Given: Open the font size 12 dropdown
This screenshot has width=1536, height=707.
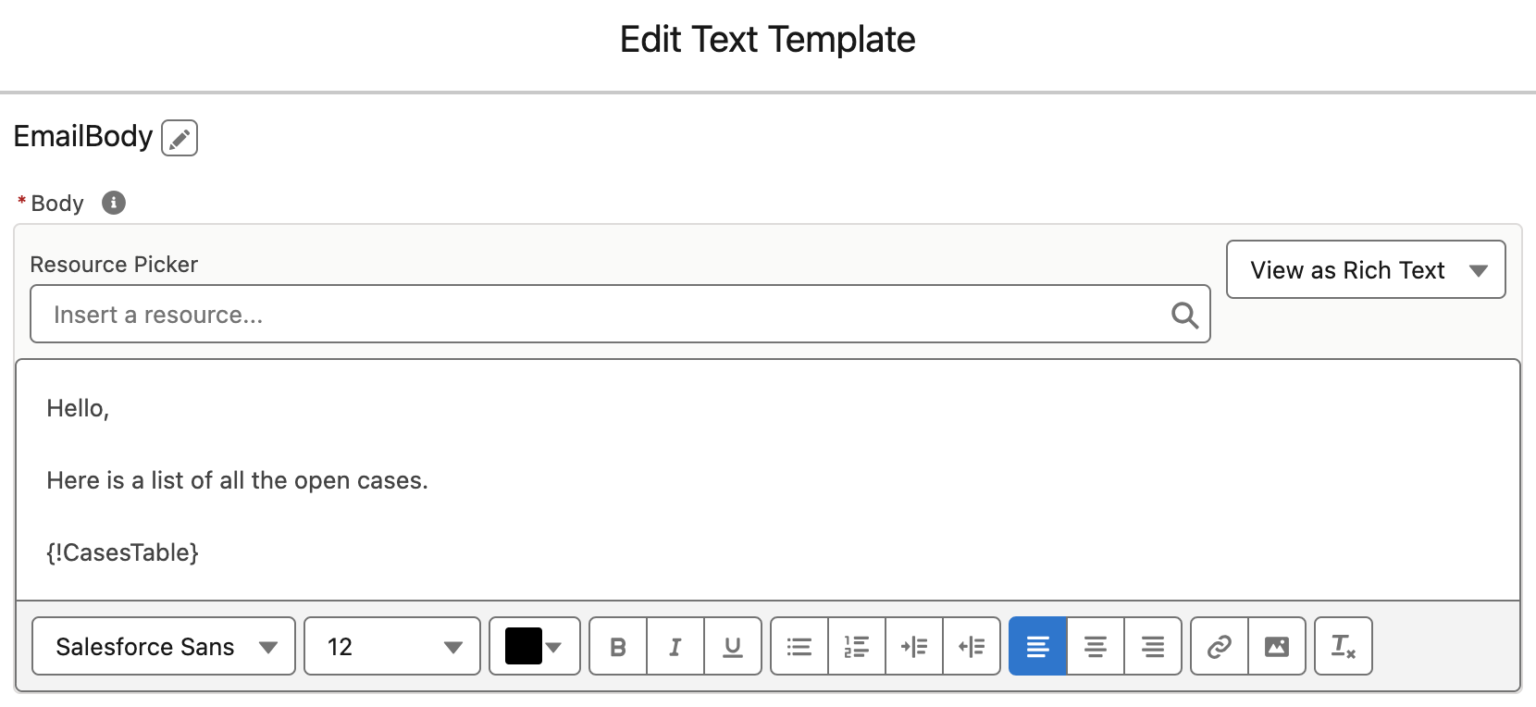Looking at the screenshot, I should 391,646.
